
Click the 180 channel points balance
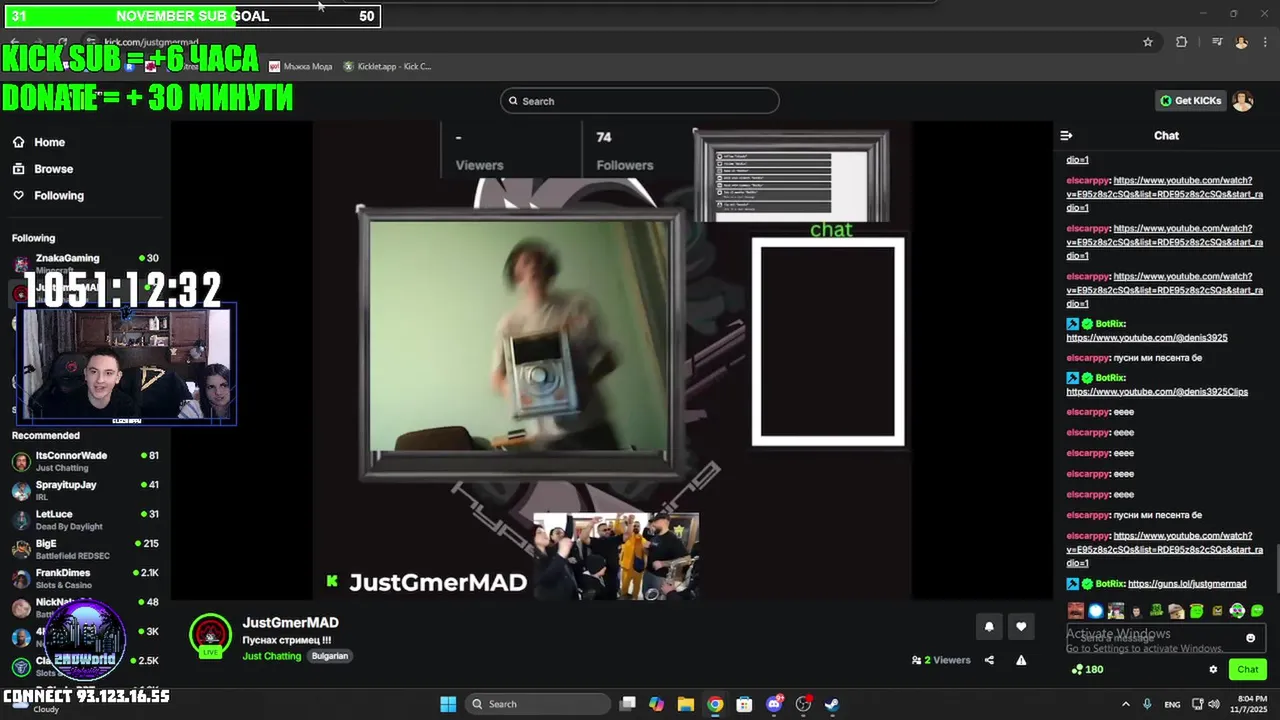(1086, 670)
